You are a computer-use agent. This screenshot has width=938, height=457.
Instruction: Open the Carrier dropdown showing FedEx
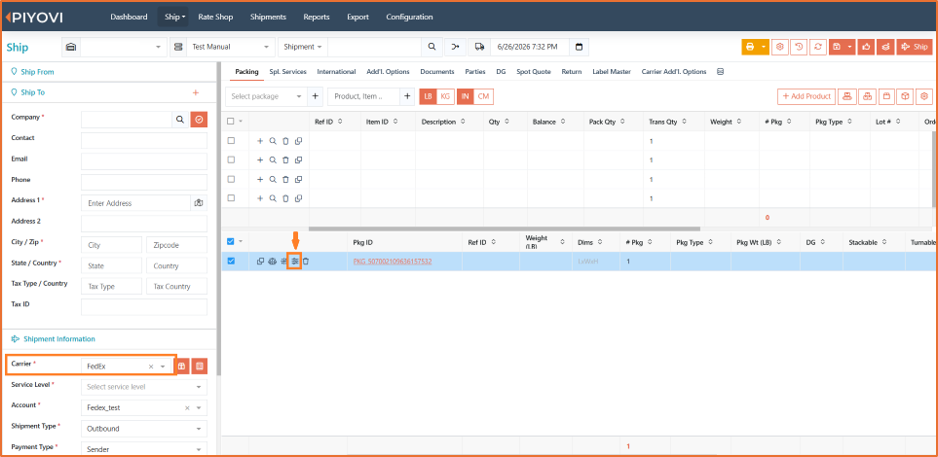pyautogui.click(x=126, y=365)
